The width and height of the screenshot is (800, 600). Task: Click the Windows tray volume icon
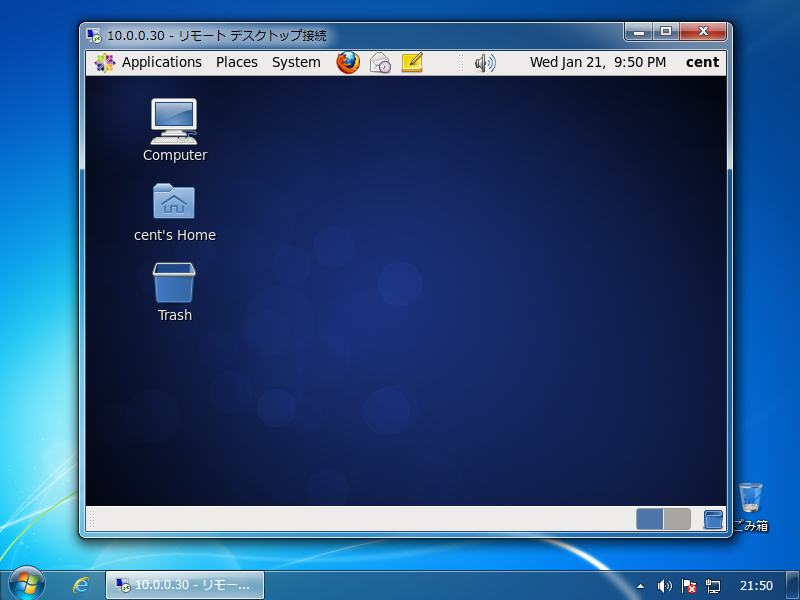(664, 586)
